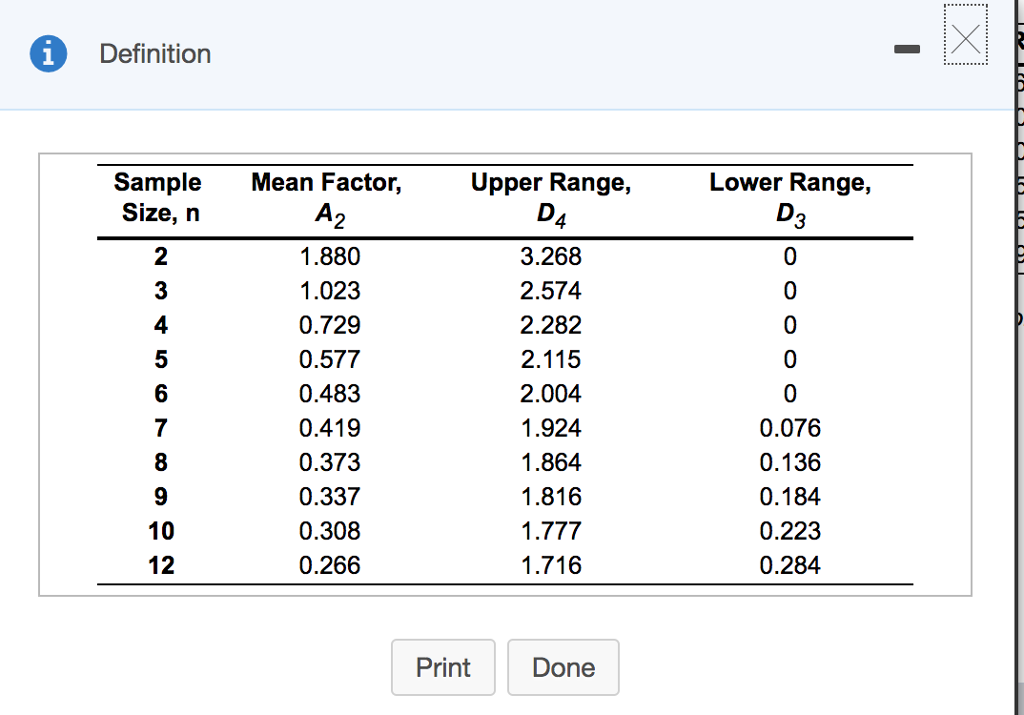The width and height of the screenshot is (1024, 715).
Task: Click the minimize dash icon
Action: tap(907, 47)
